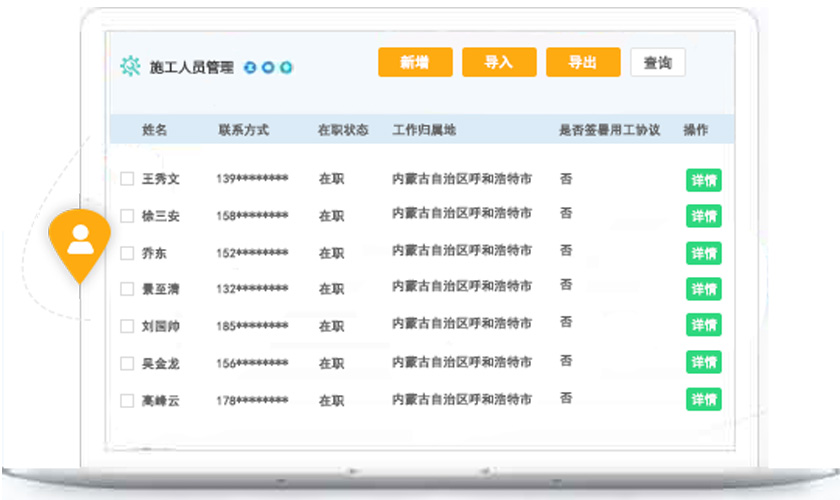Image resolution: width=840 pixels, height=500 pixels.
Task: Open 详情 for 吴金龙
Action: click(x=704, y=362)
